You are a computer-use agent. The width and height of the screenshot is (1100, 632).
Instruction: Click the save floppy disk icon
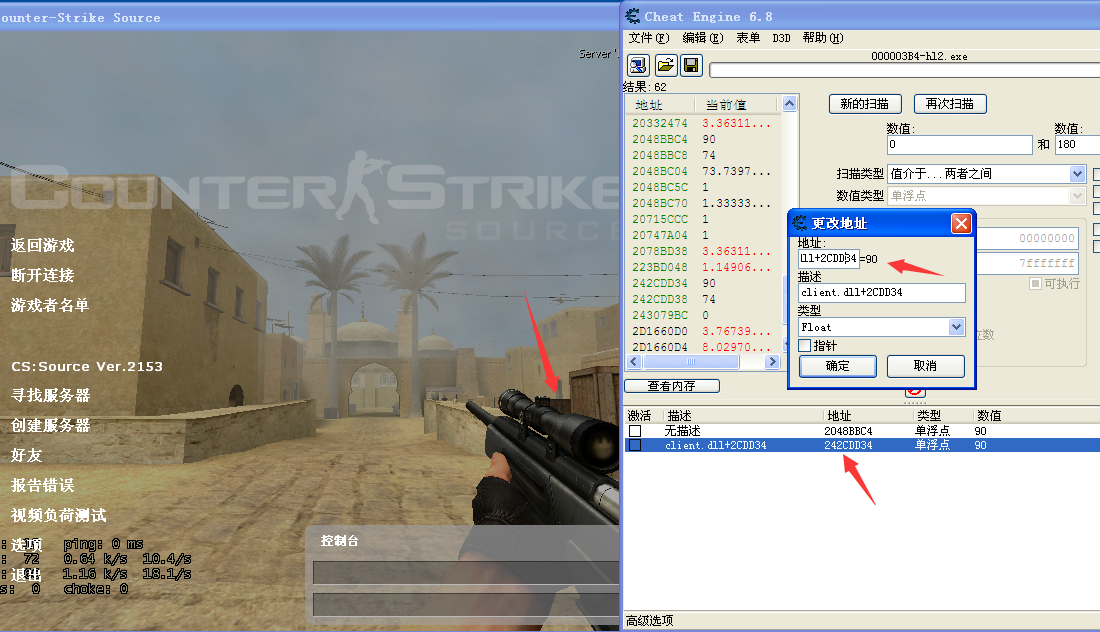pyautogui.click(x=691, y=65)
